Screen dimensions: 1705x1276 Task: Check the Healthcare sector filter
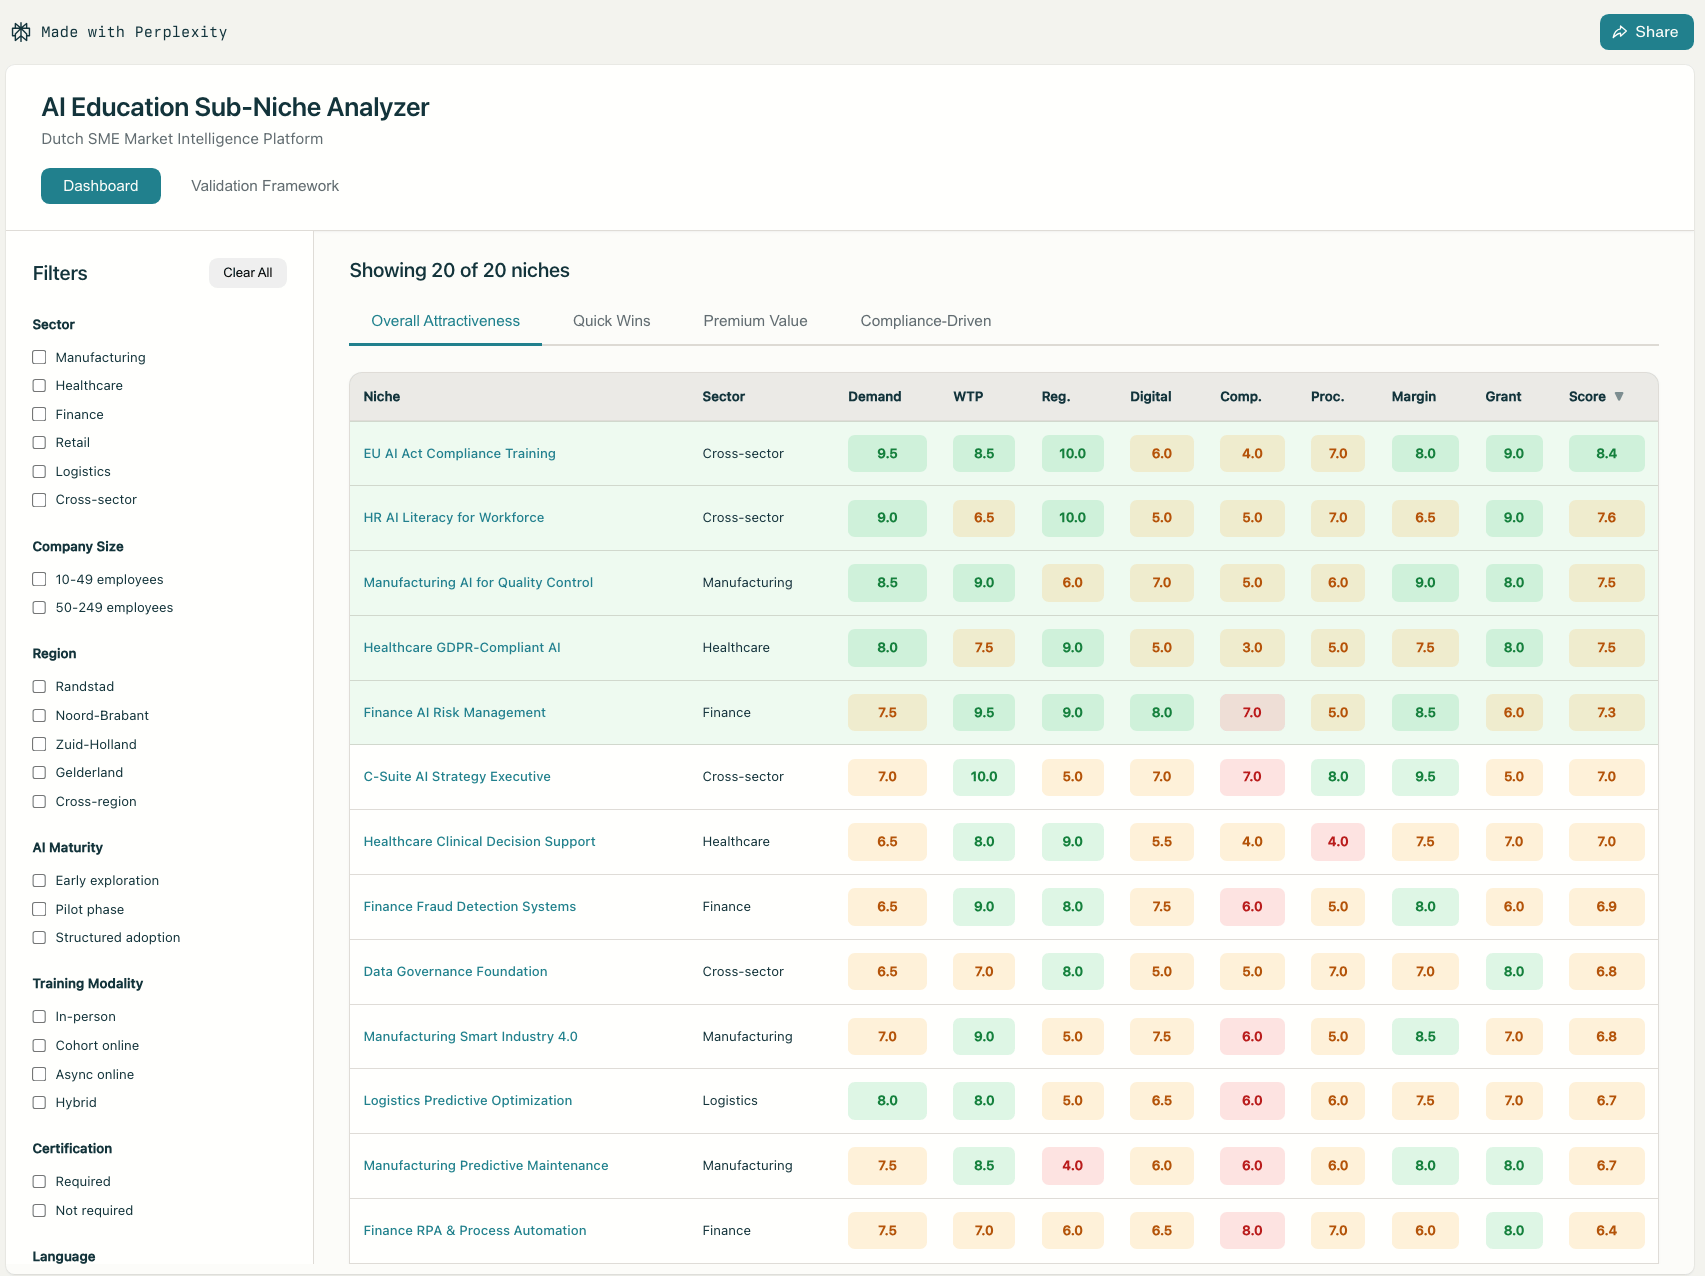click(40, 386)
